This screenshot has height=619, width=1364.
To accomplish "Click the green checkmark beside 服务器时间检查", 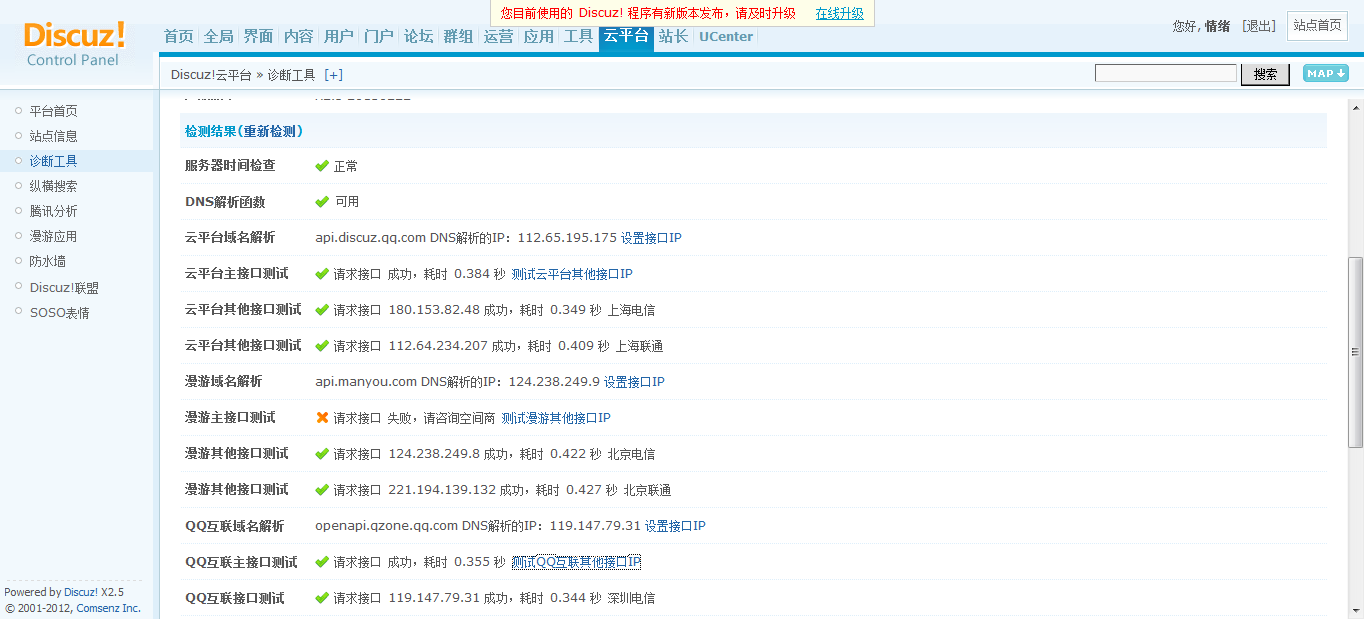I will [x=322, y=166].
